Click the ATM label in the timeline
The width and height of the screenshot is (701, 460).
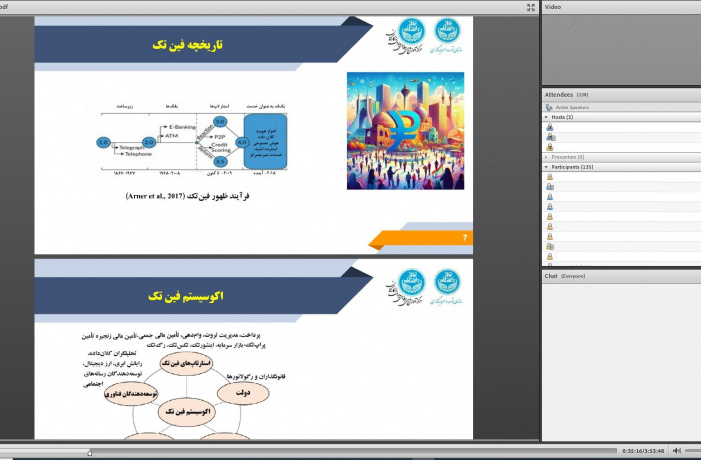[171, 135]
